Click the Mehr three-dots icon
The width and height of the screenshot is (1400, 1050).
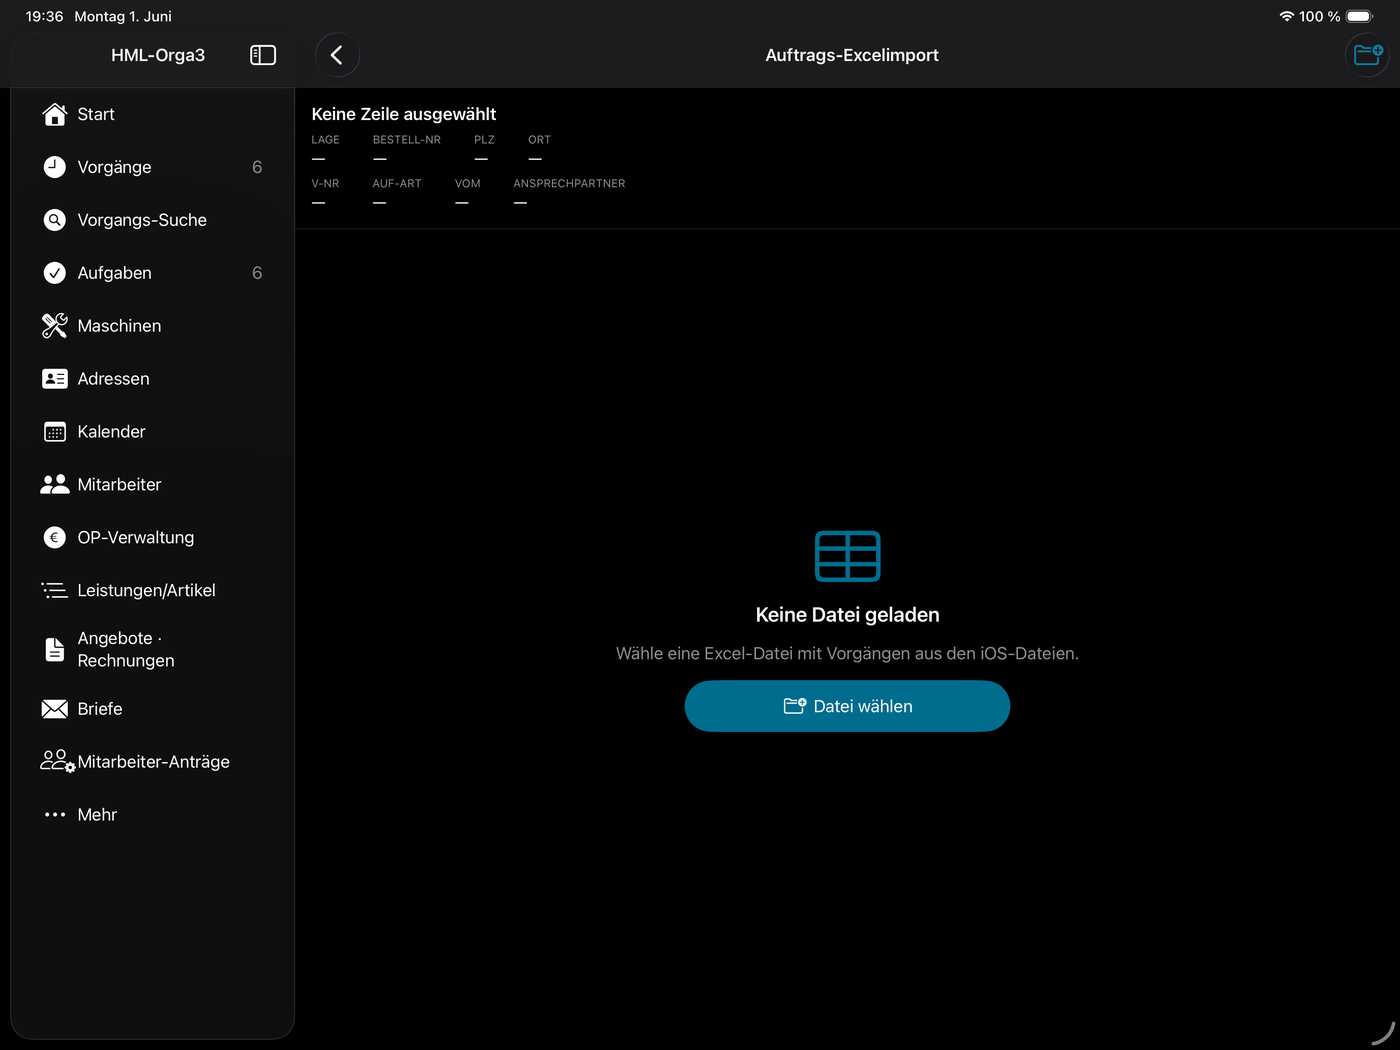[x=55, y=815]
